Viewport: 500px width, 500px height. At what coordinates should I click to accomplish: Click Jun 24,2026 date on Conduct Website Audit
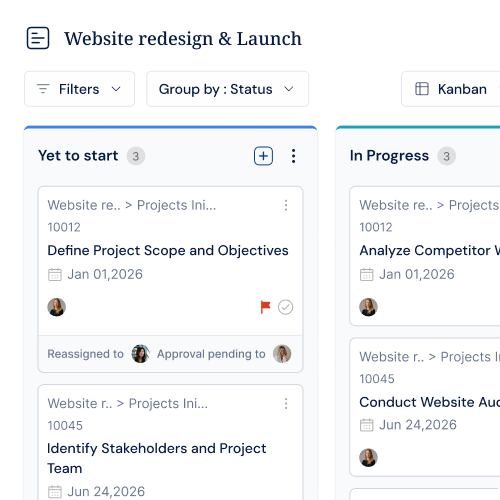[418, 425]
